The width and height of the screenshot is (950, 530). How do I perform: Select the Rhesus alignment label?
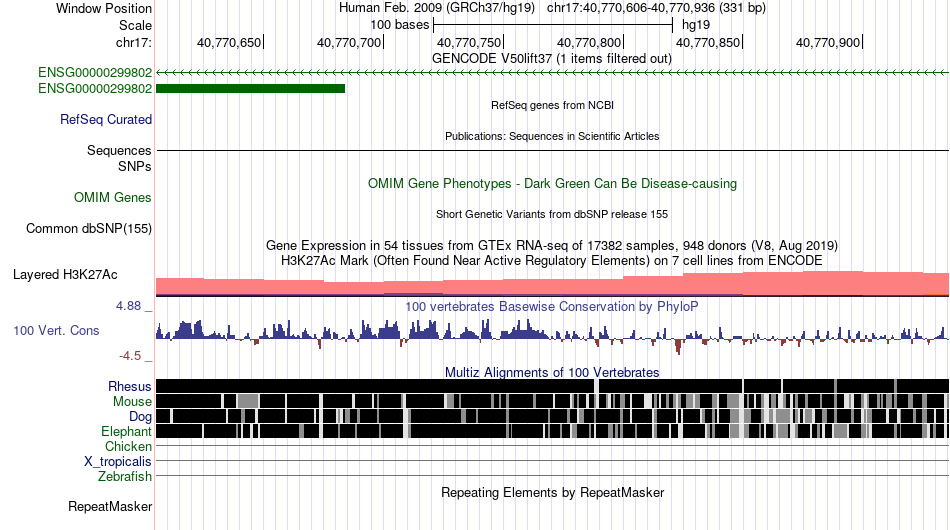click(x=130, y=386)
